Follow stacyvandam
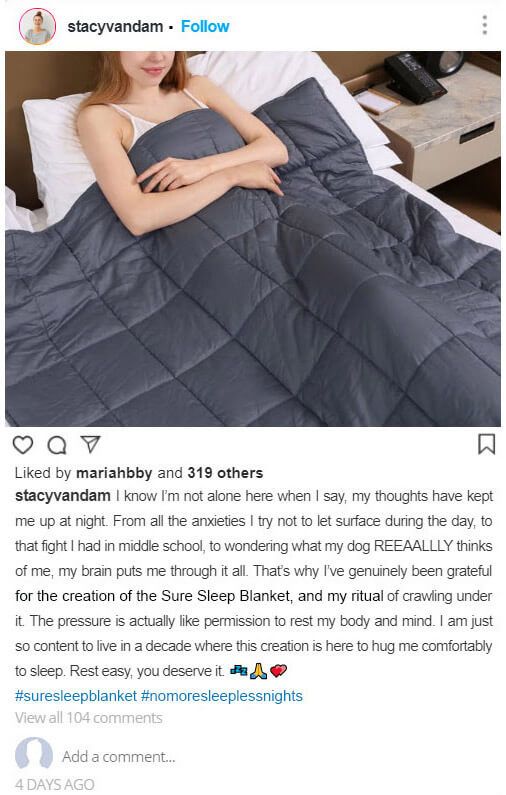The image size is (506, 795). tap(205, 26)
